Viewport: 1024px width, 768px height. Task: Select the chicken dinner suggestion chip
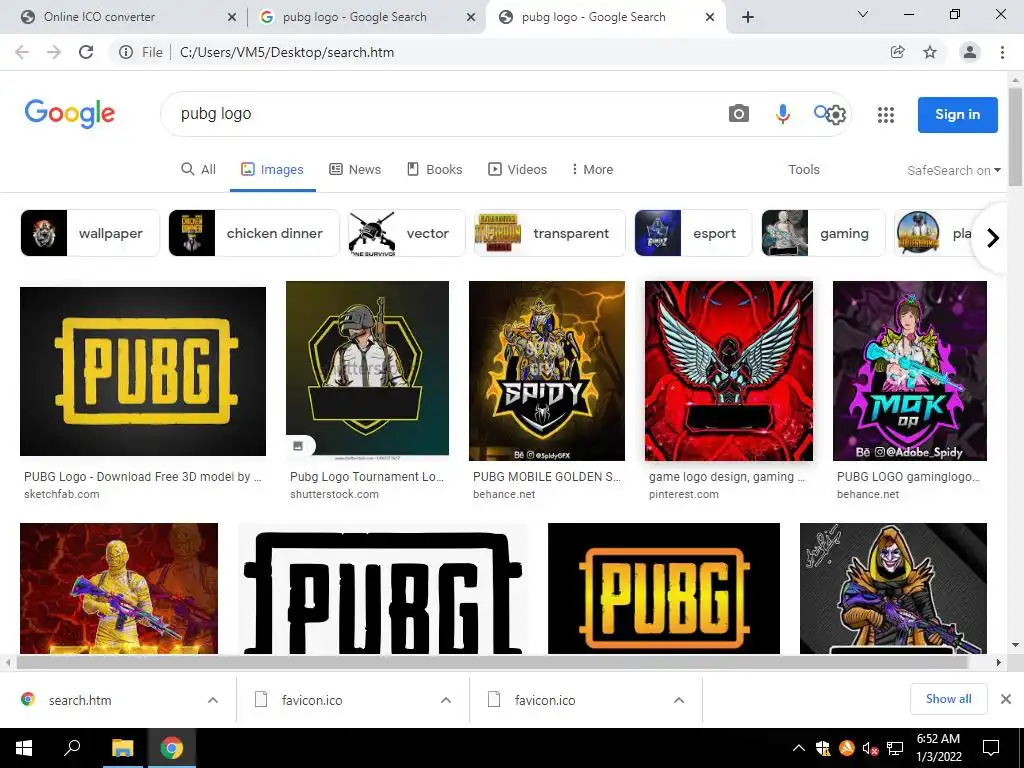pos(254,233)
